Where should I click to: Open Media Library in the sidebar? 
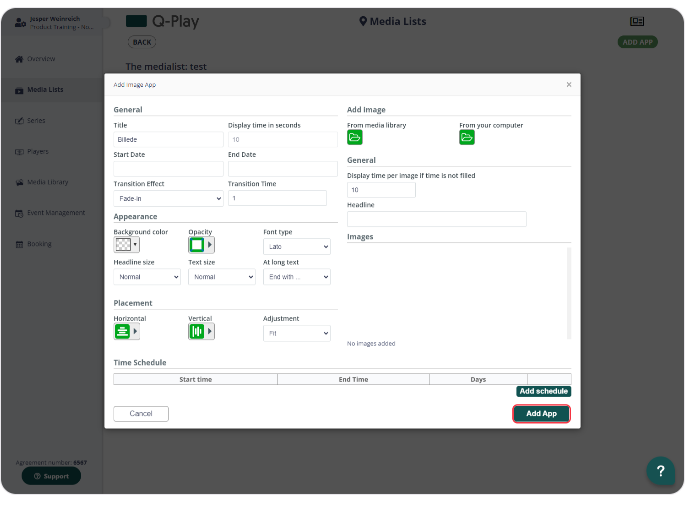pos(48,182)
